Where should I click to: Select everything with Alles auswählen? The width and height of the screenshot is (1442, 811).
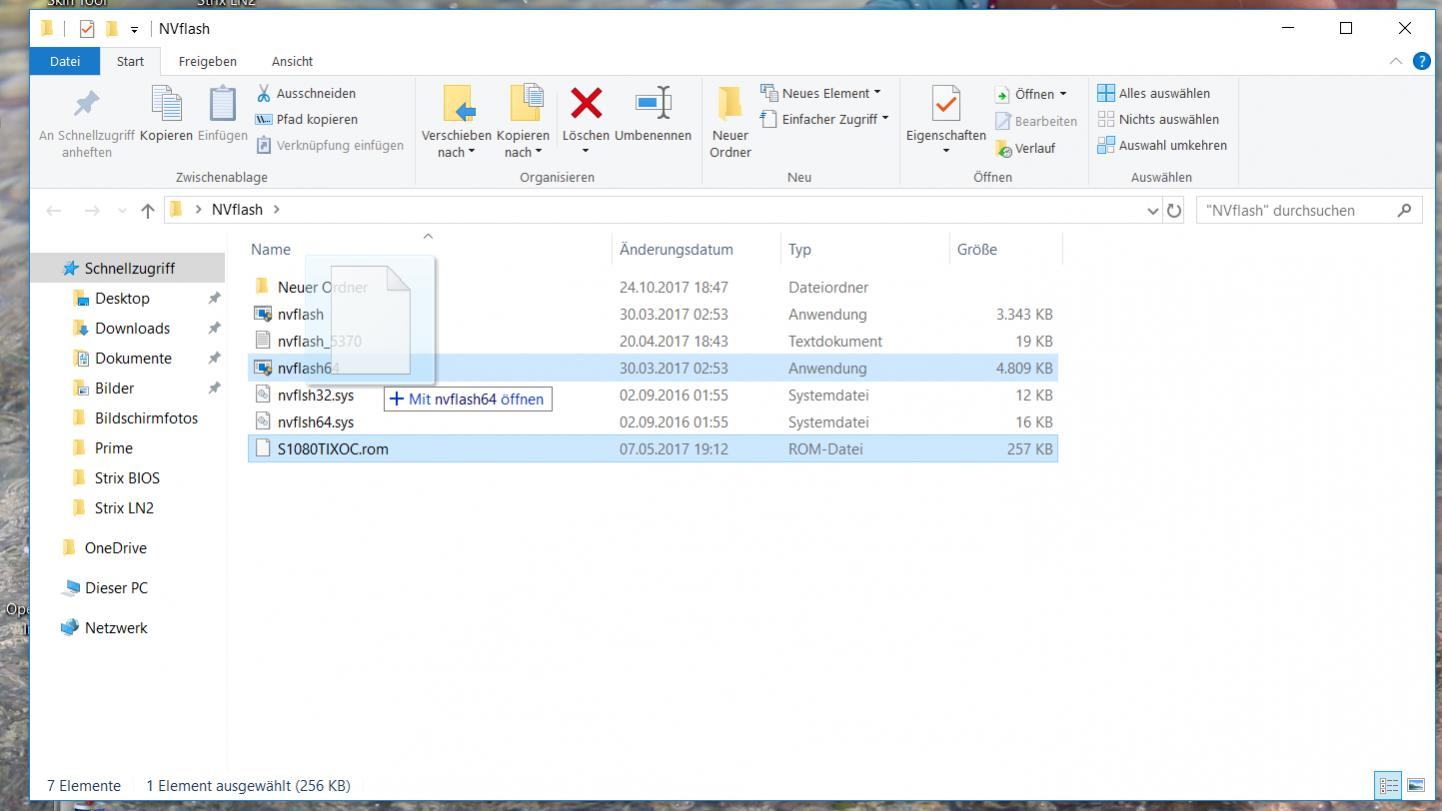(x=1154, y=93)
